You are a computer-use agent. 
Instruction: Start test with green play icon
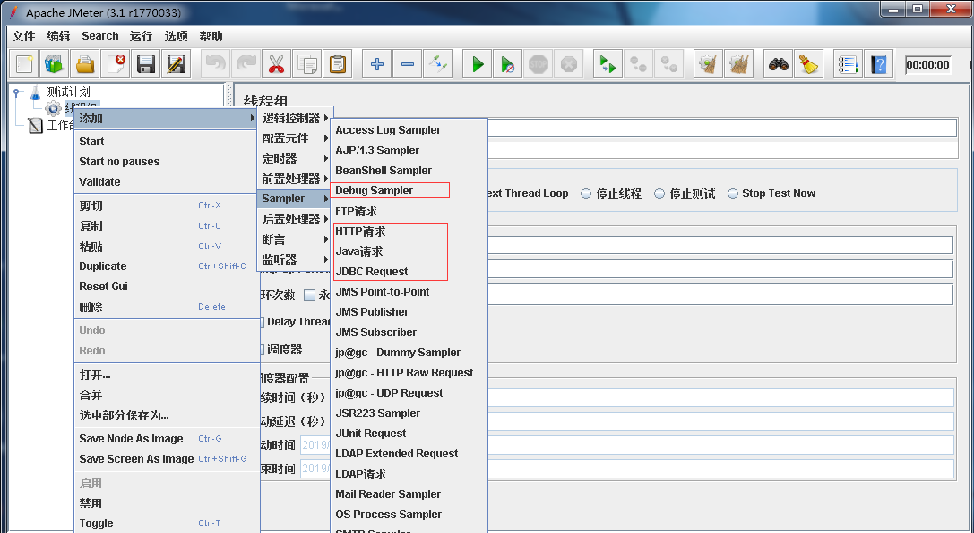pyautogui.click(x=477, y=64)
